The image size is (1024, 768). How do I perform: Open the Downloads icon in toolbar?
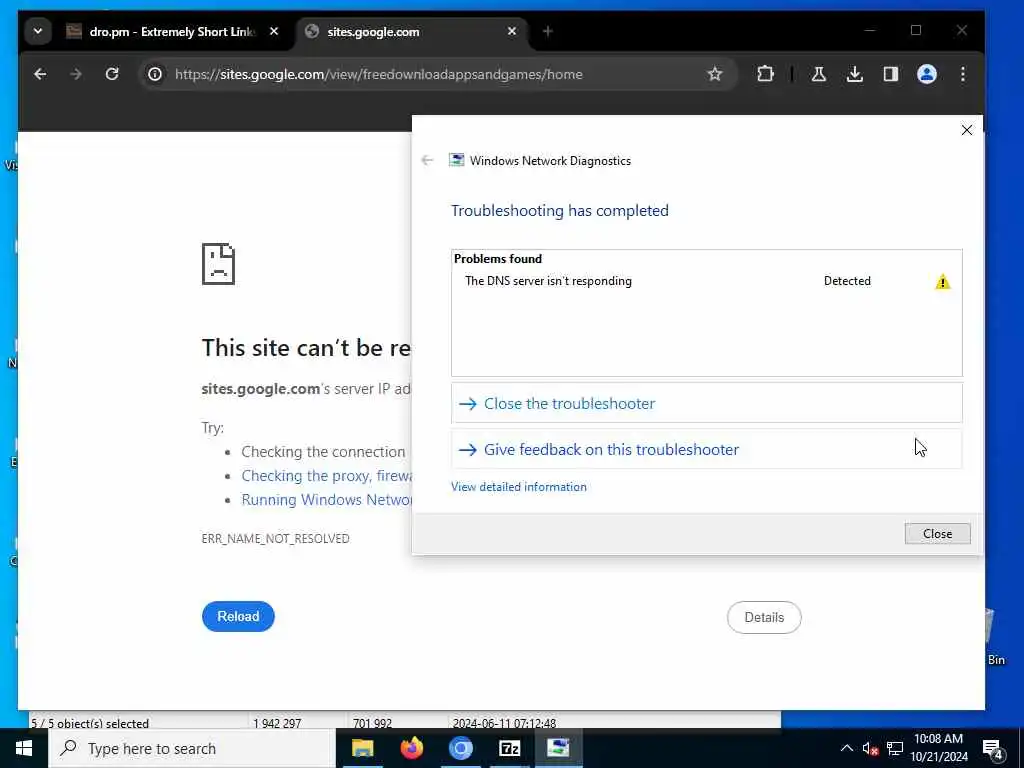point(854,74)
